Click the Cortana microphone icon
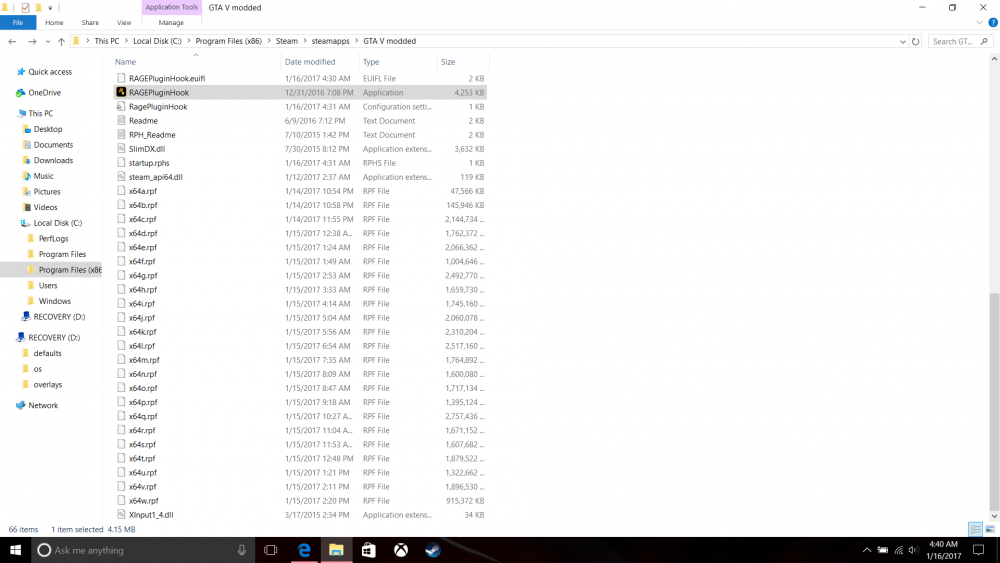 coord(242,550)
